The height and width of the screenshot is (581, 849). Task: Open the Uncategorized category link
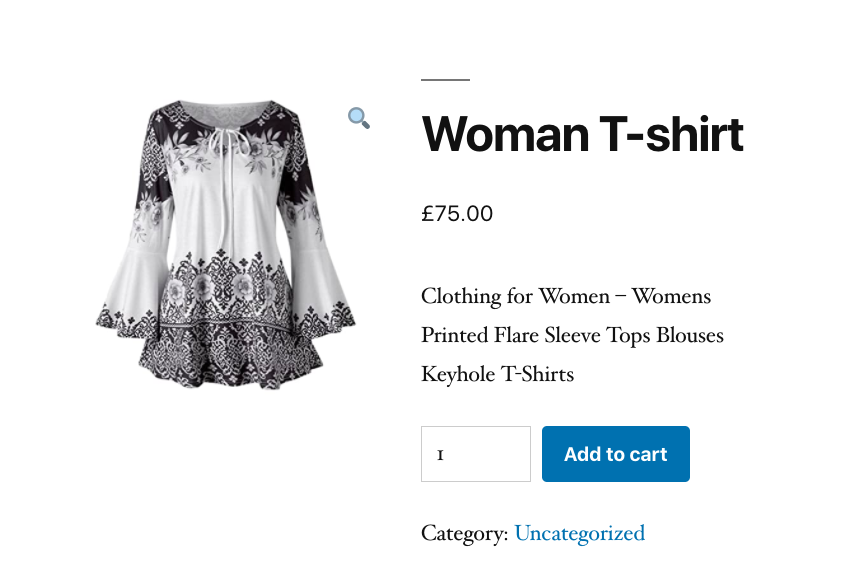(579, 533)
